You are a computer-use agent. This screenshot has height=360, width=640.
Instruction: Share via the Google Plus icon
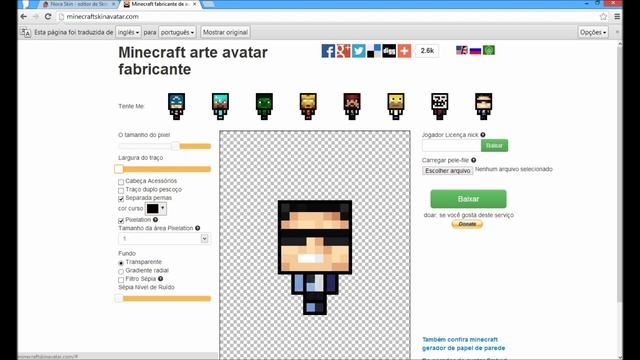pyautogui.click(x=343, y=51)
